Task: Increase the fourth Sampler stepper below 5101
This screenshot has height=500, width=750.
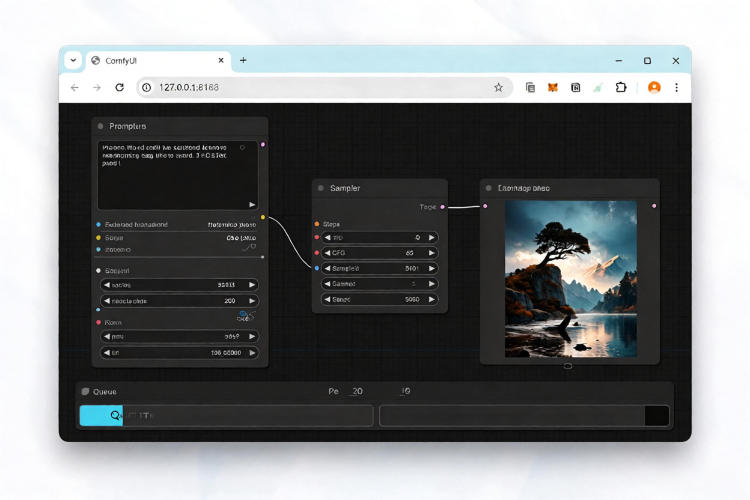Action: (431, 284)
